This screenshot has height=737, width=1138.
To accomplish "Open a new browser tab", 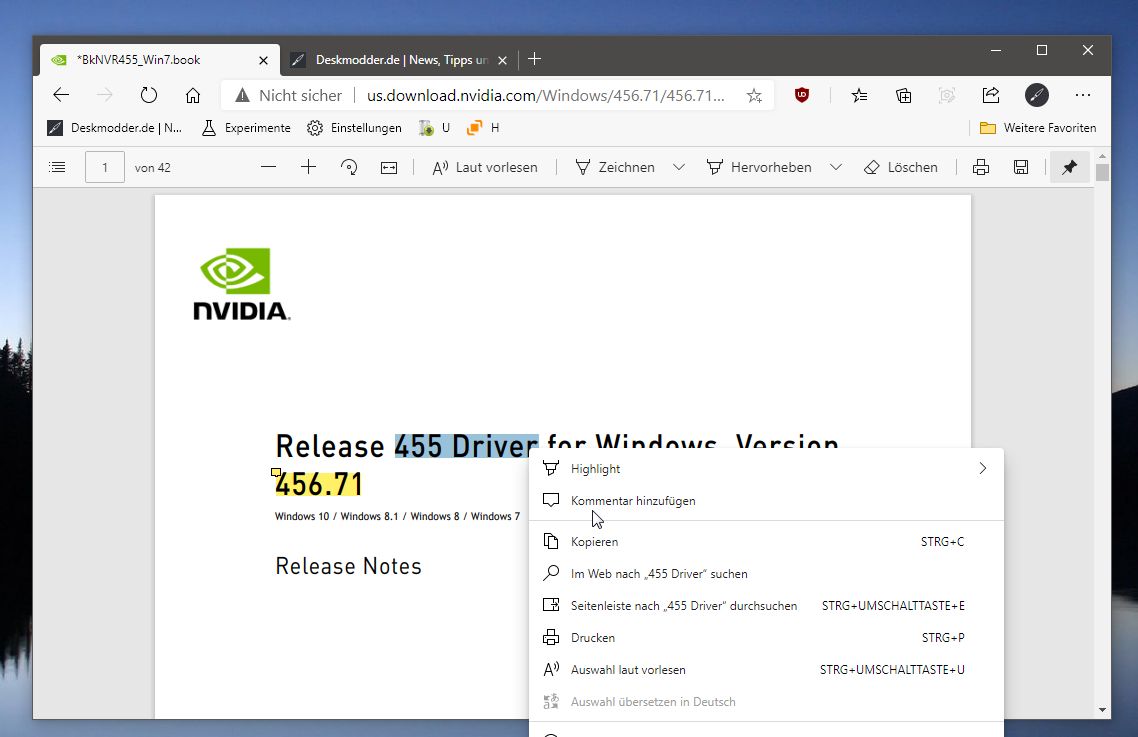I will (x=534, y=60).
